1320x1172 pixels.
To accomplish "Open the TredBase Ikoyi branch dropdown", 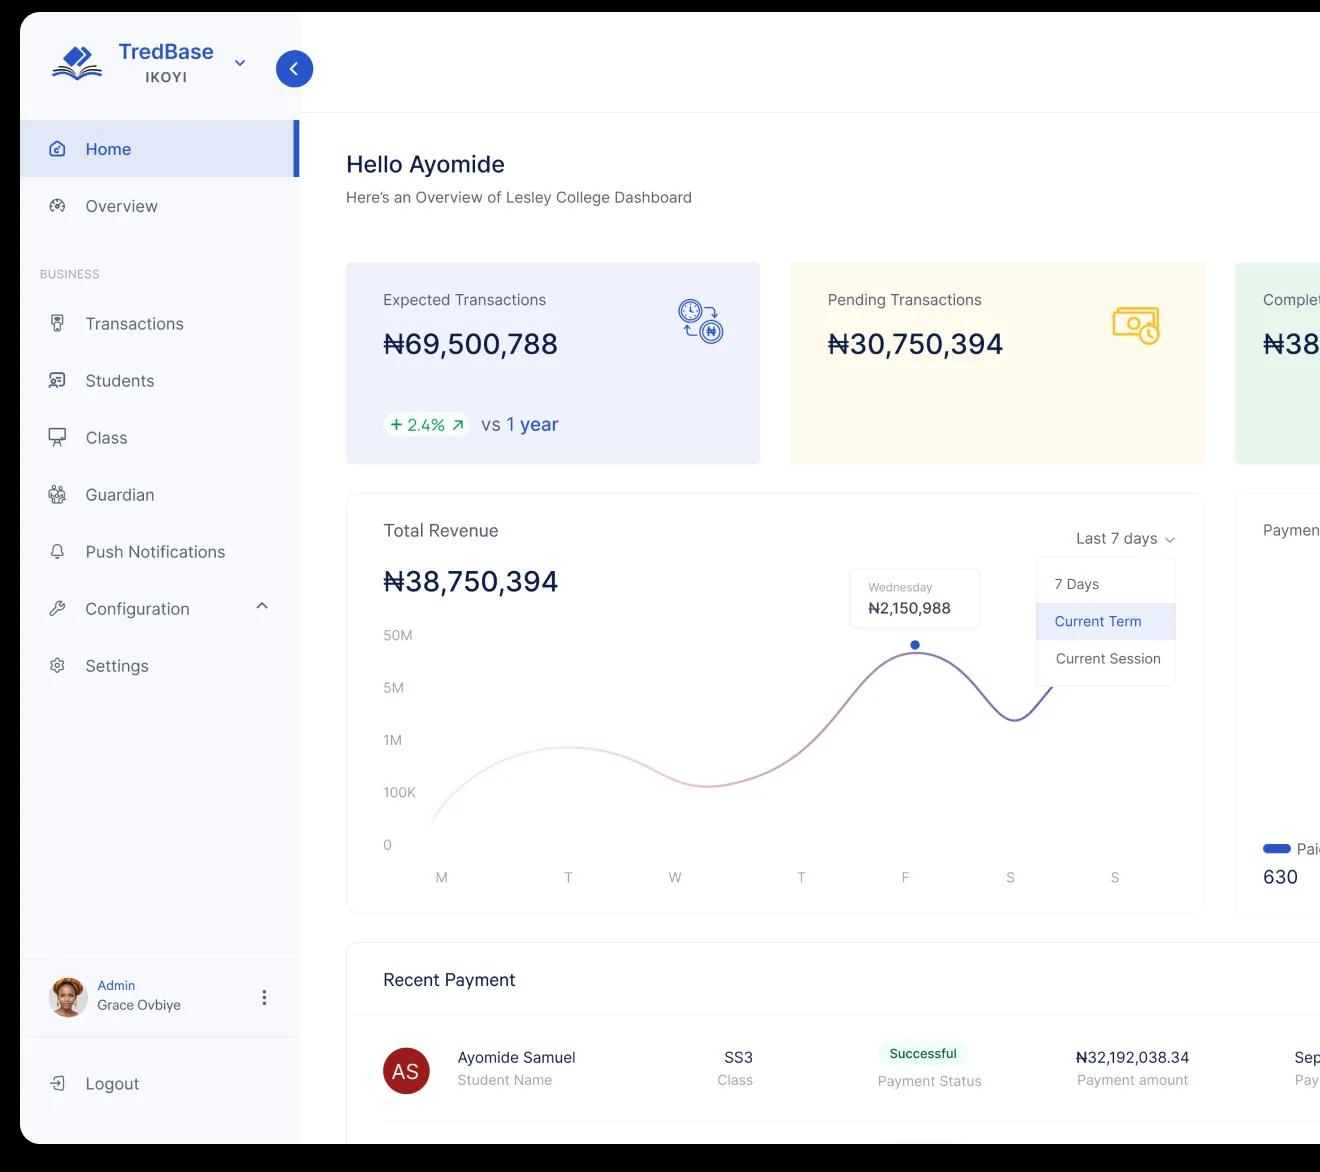I will point(240,63).
